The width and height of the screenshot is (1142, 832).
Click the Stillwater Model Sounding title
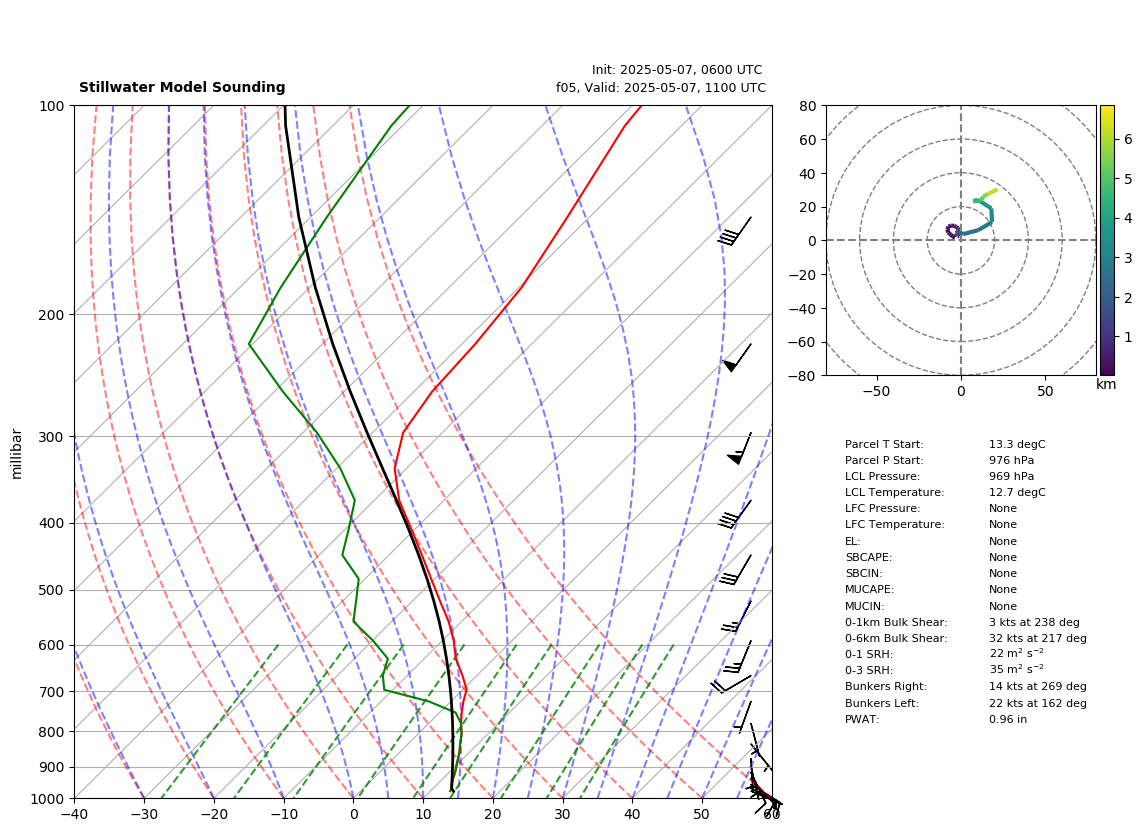182,87
